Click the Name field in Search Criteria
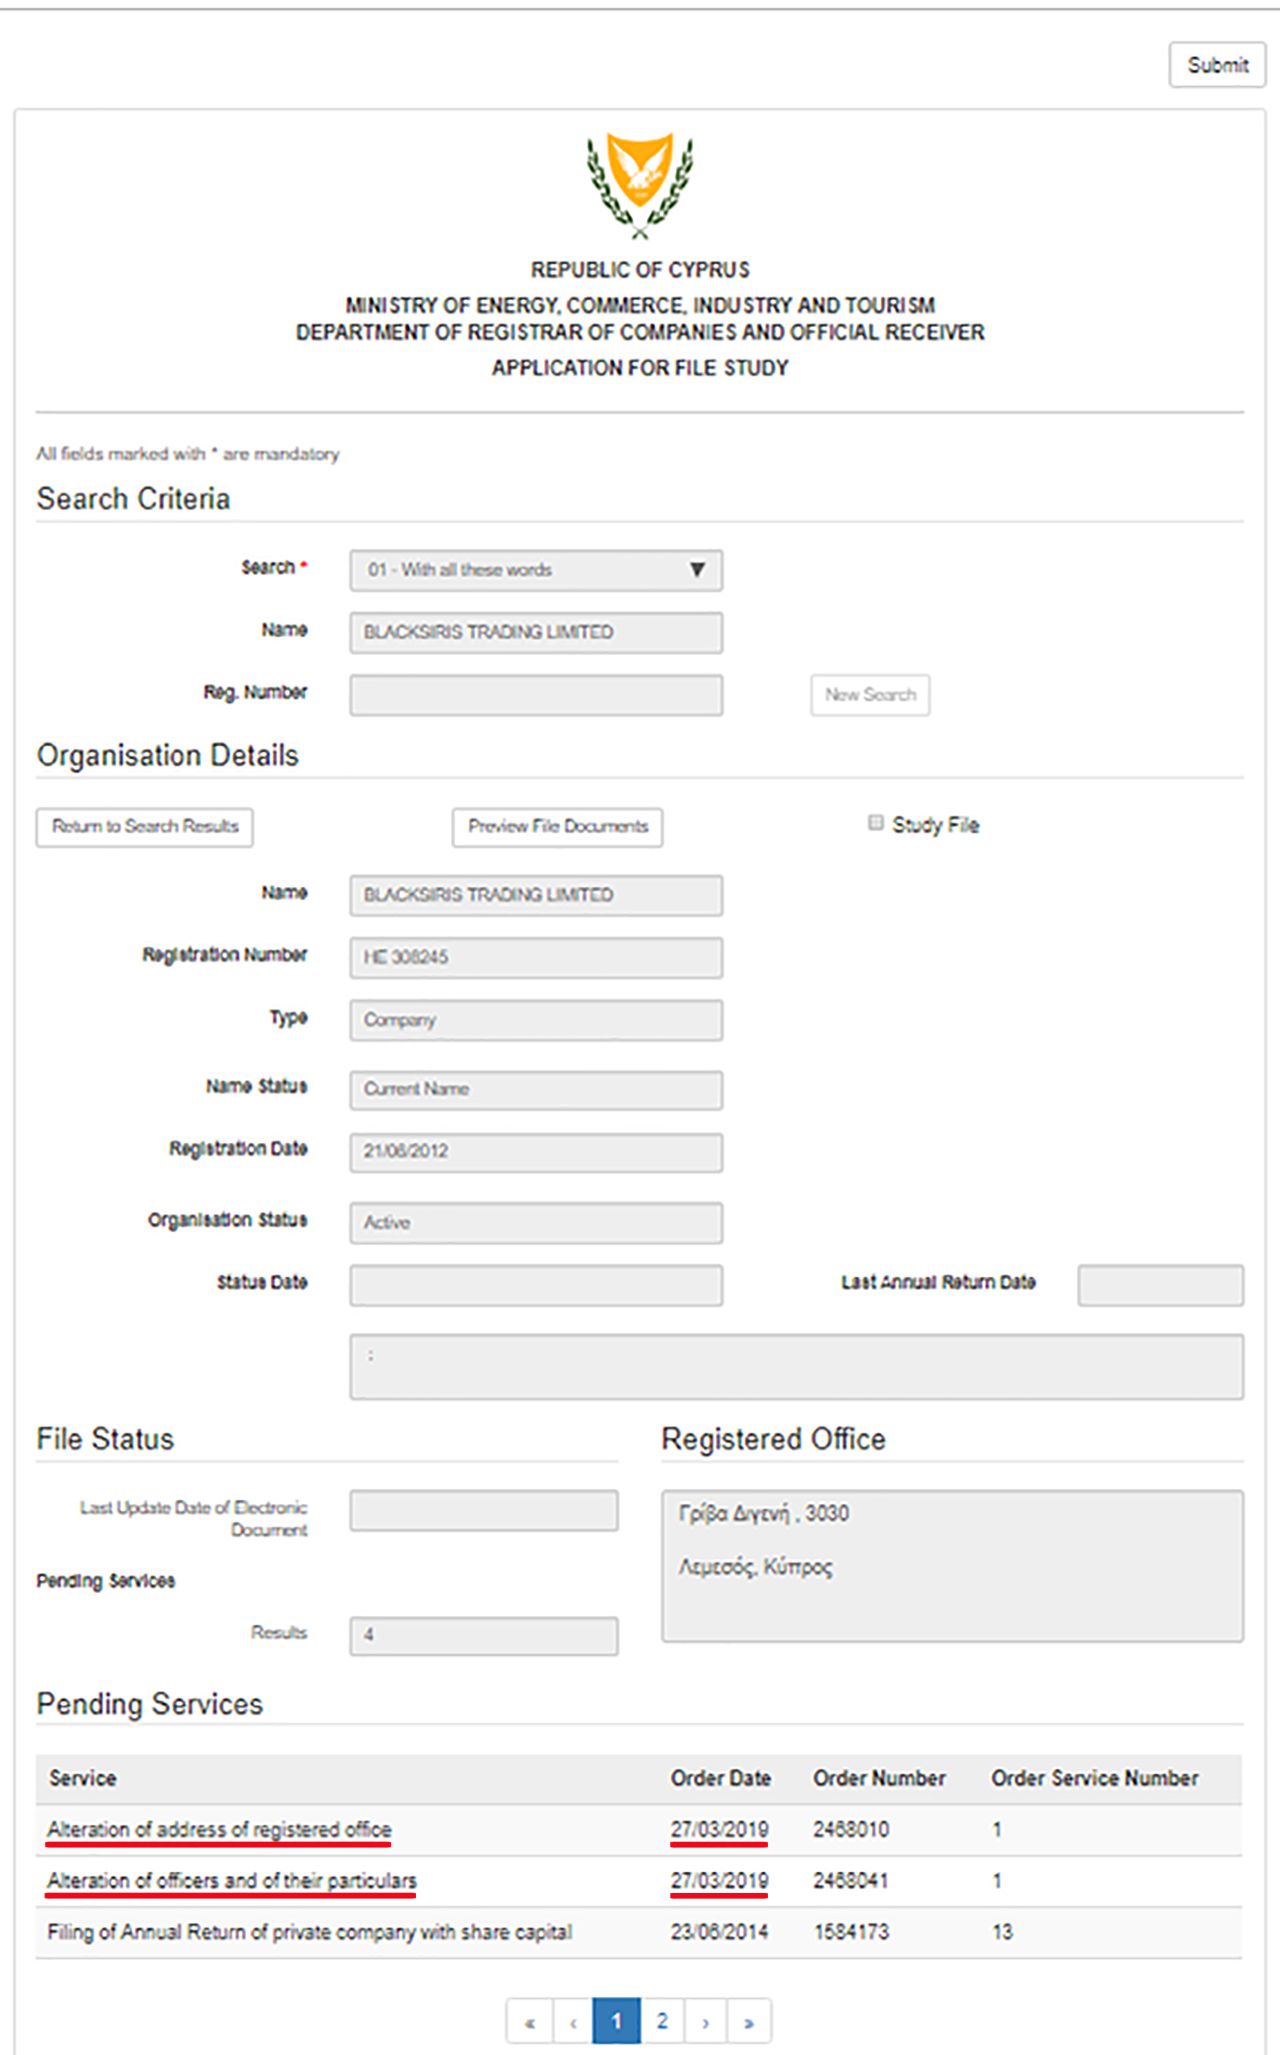This screenshot has width=1280, height=2055. click(x=536, y=633)
